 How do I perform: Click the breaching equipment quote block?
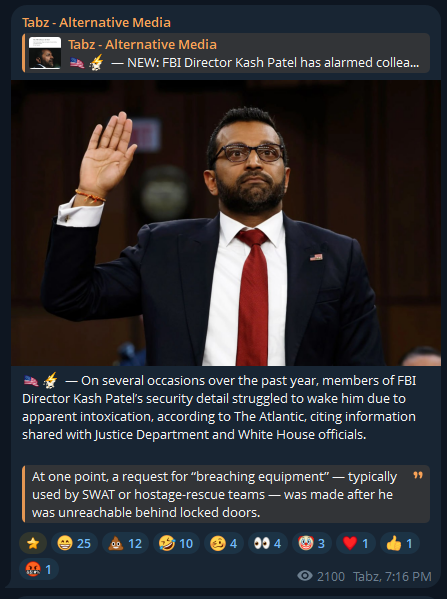(x=226, y=494)
